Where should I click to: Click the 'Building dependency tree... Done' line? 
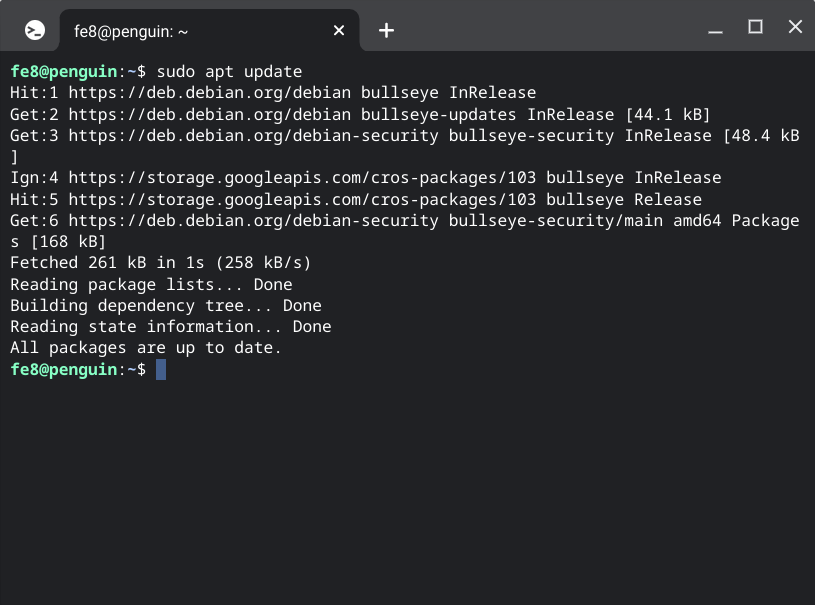(x=166, y=306)
